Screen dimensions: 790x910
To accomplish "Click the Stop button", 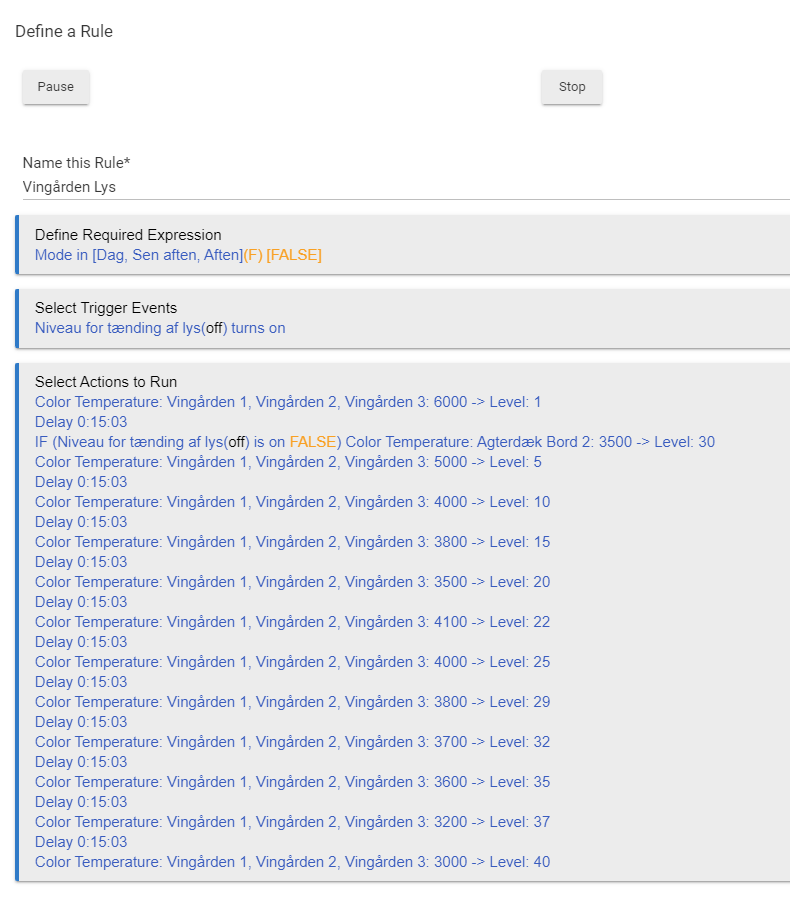I will (x=572, y=87).
